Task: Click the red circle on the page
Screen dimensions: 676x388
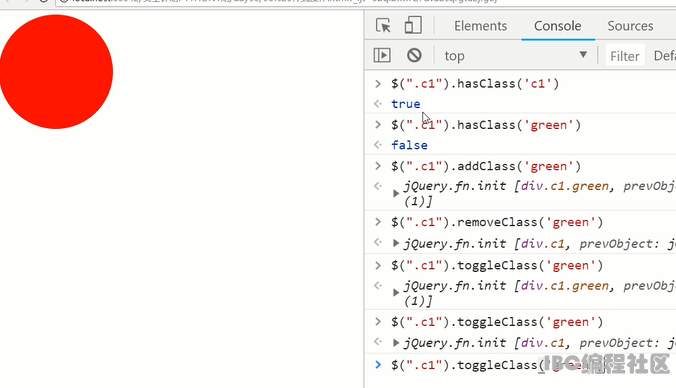Action: [x=56, y=72]
